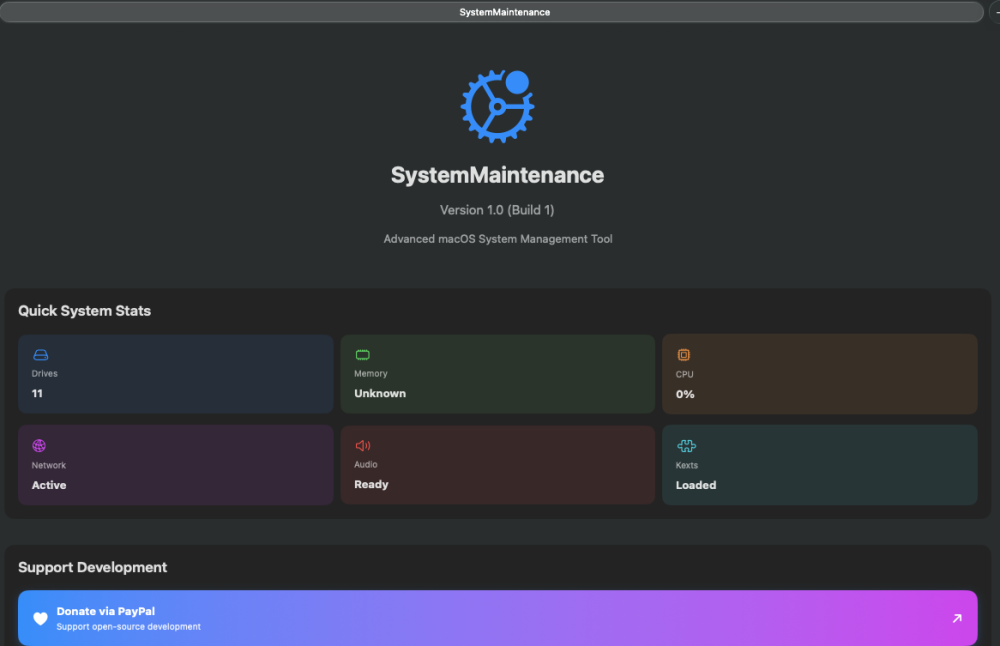The image size is (1000, 646).
Task: Click the 0% CPU value
Action: (685, 394)
